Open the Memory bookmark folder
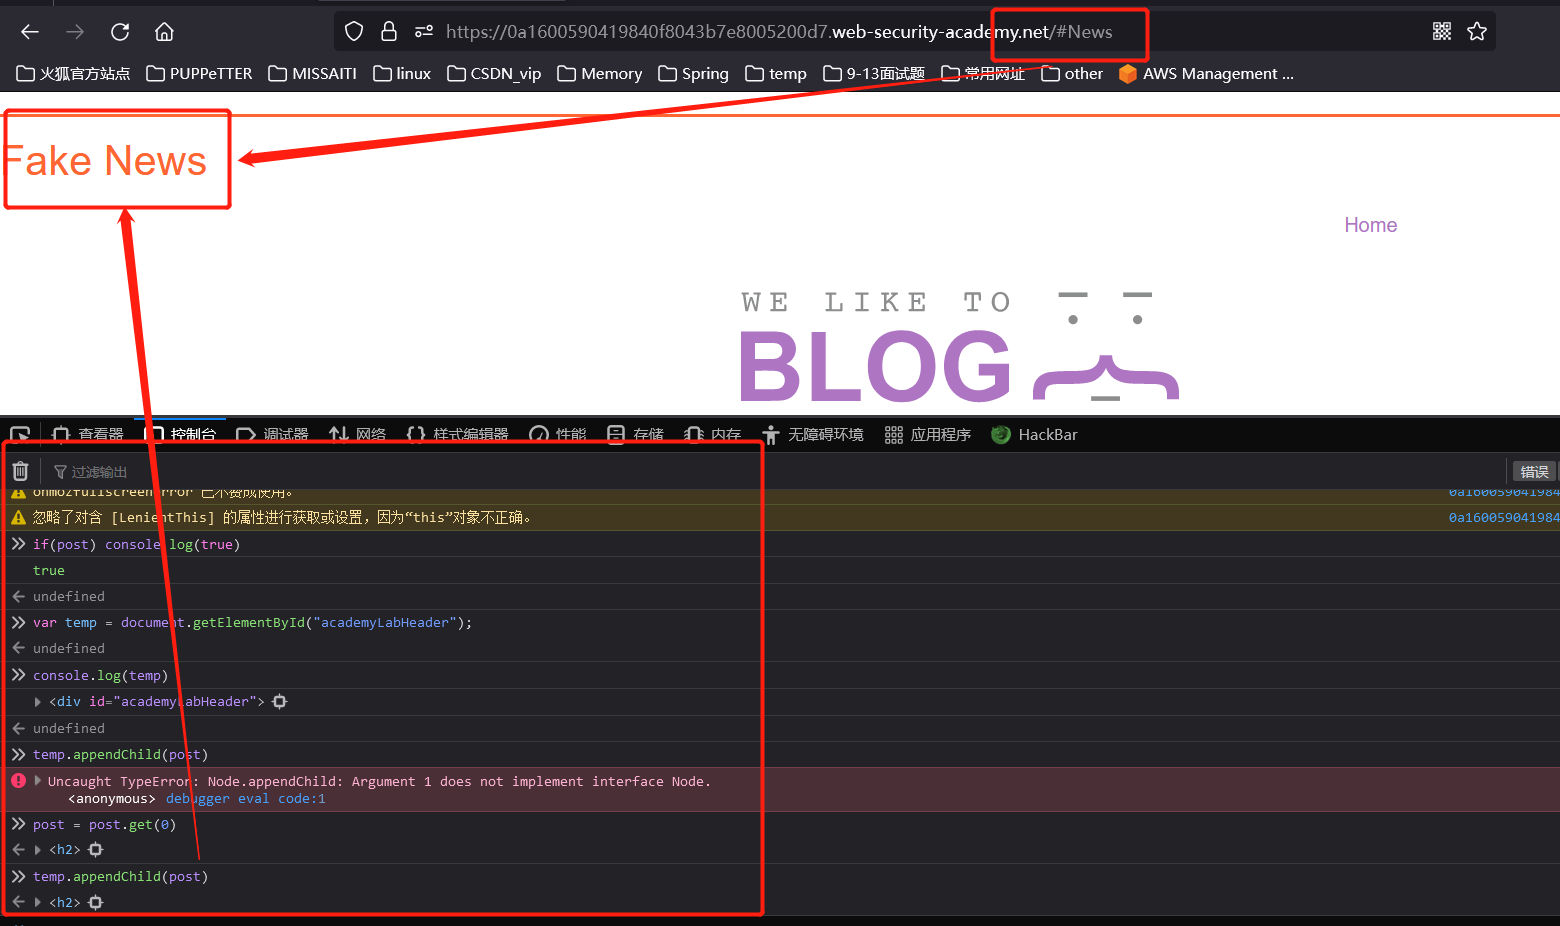The image size is (1560, 926). tap(600, 74)
